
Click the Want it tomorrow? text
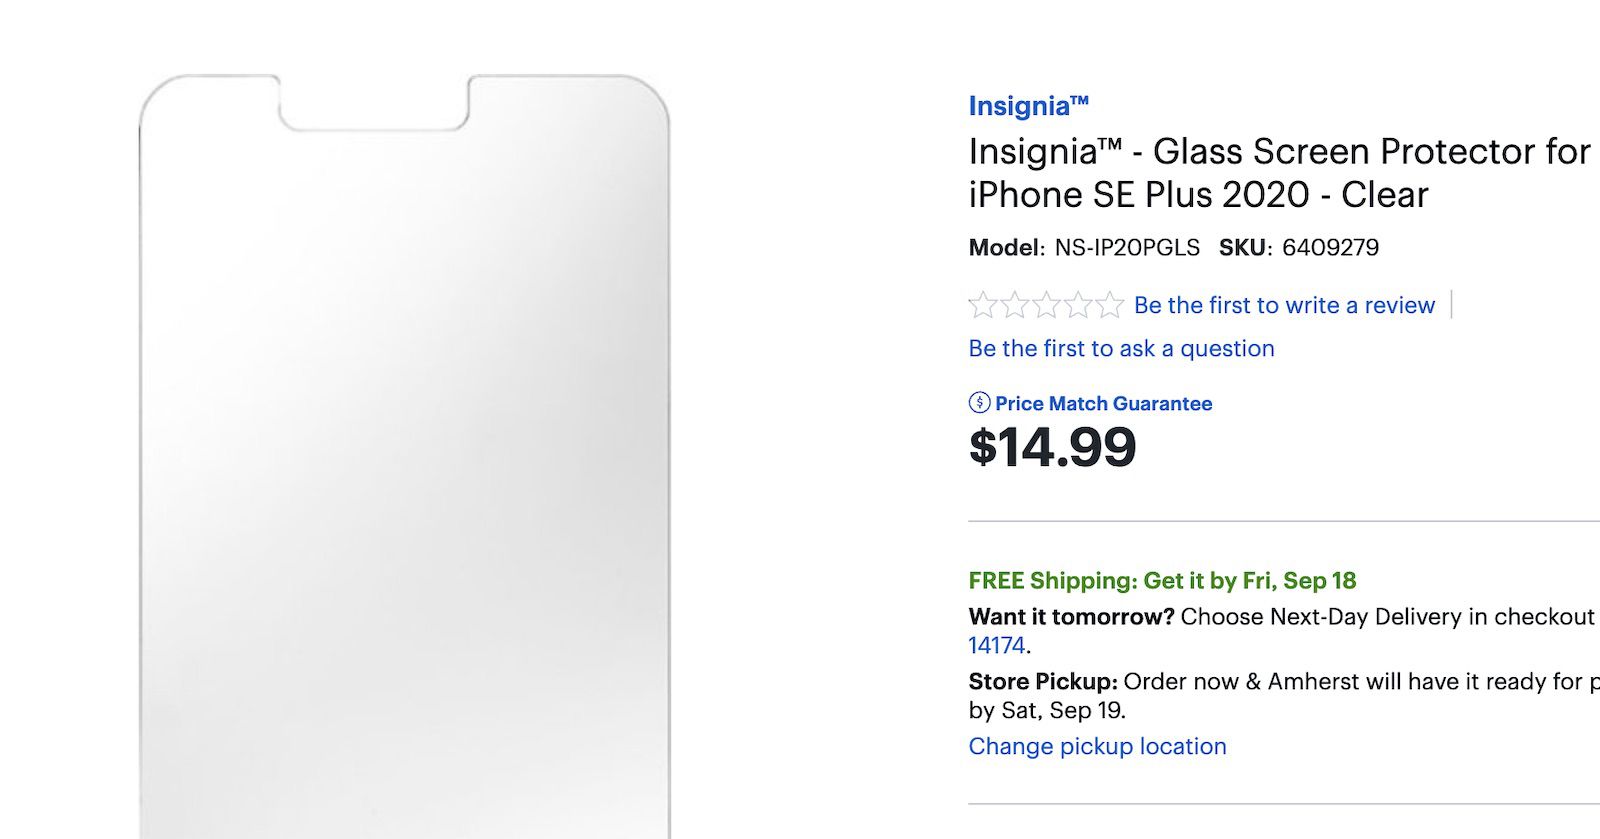click(1068, 617)
